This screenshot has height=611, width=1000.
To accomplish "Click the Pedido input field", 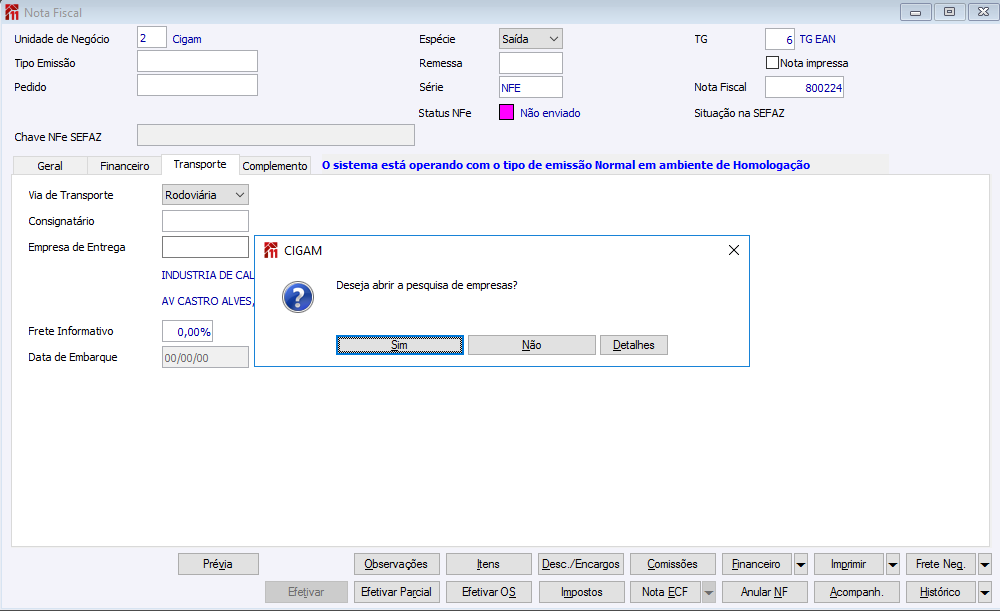I will tap(197, 85).
